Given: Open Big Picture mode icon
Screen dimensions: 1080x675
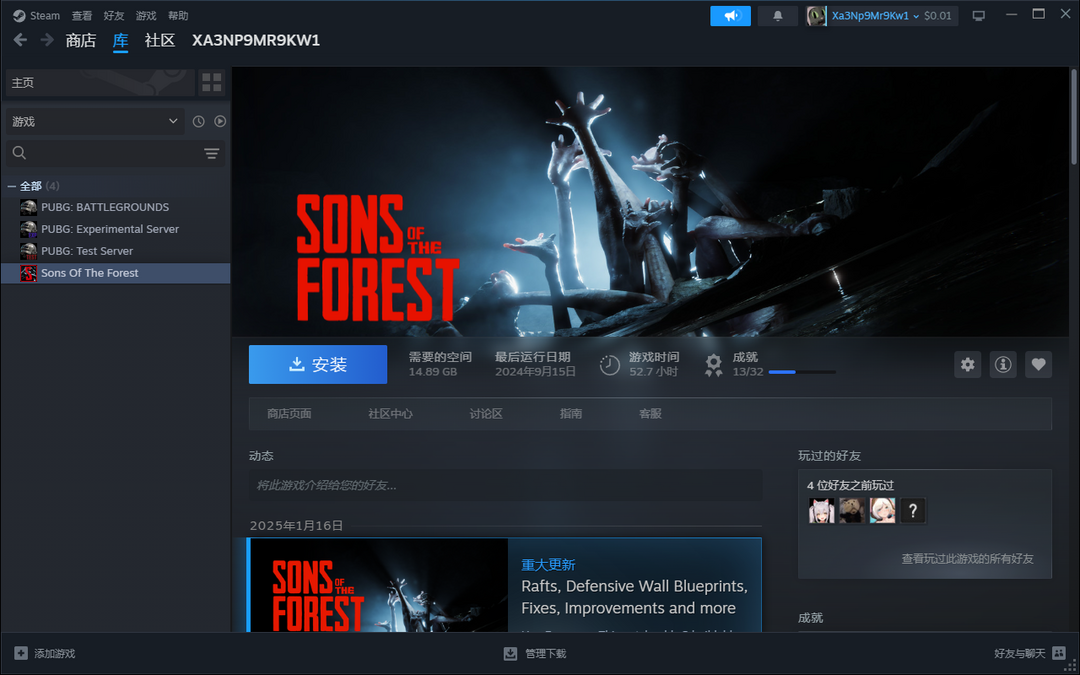Looking at the screenshot, I should (x=978, y=16).
